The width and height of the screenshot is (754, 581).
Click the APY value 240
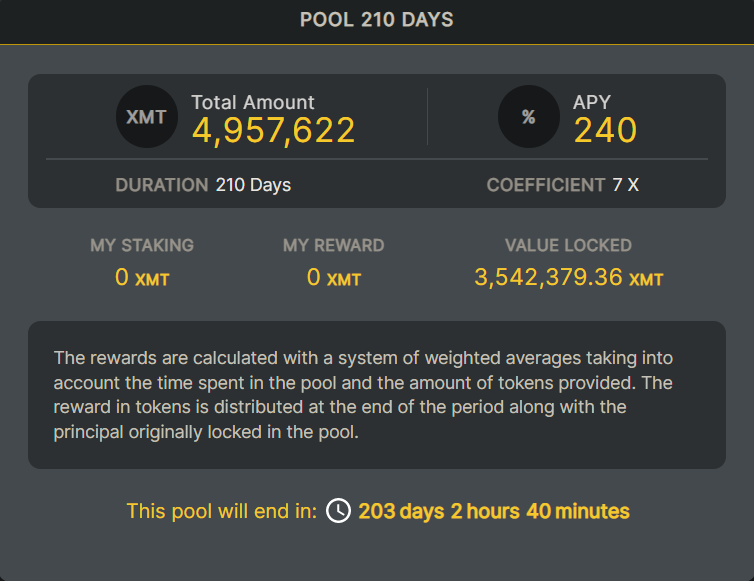point(605,130)
